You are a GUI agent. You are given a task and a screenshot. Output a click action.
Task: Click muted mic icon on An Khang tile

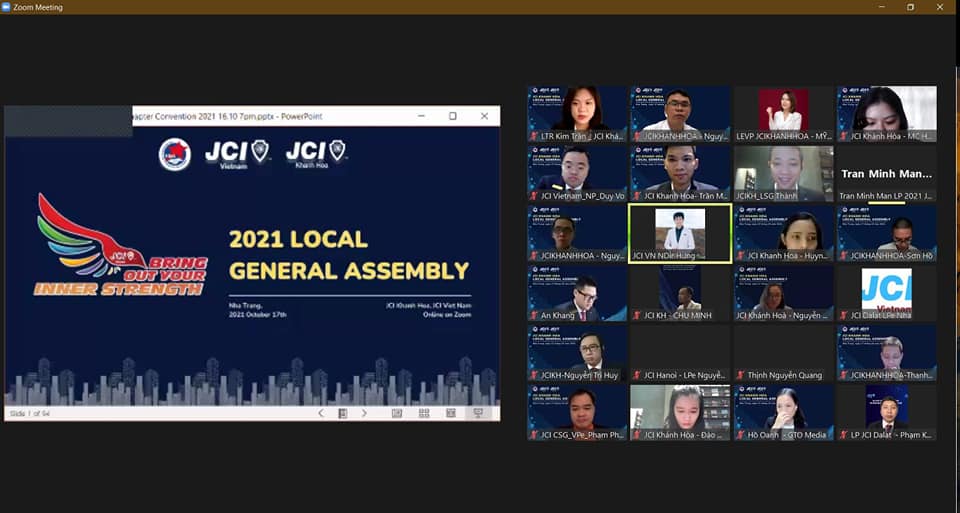[x=534, y=316]
